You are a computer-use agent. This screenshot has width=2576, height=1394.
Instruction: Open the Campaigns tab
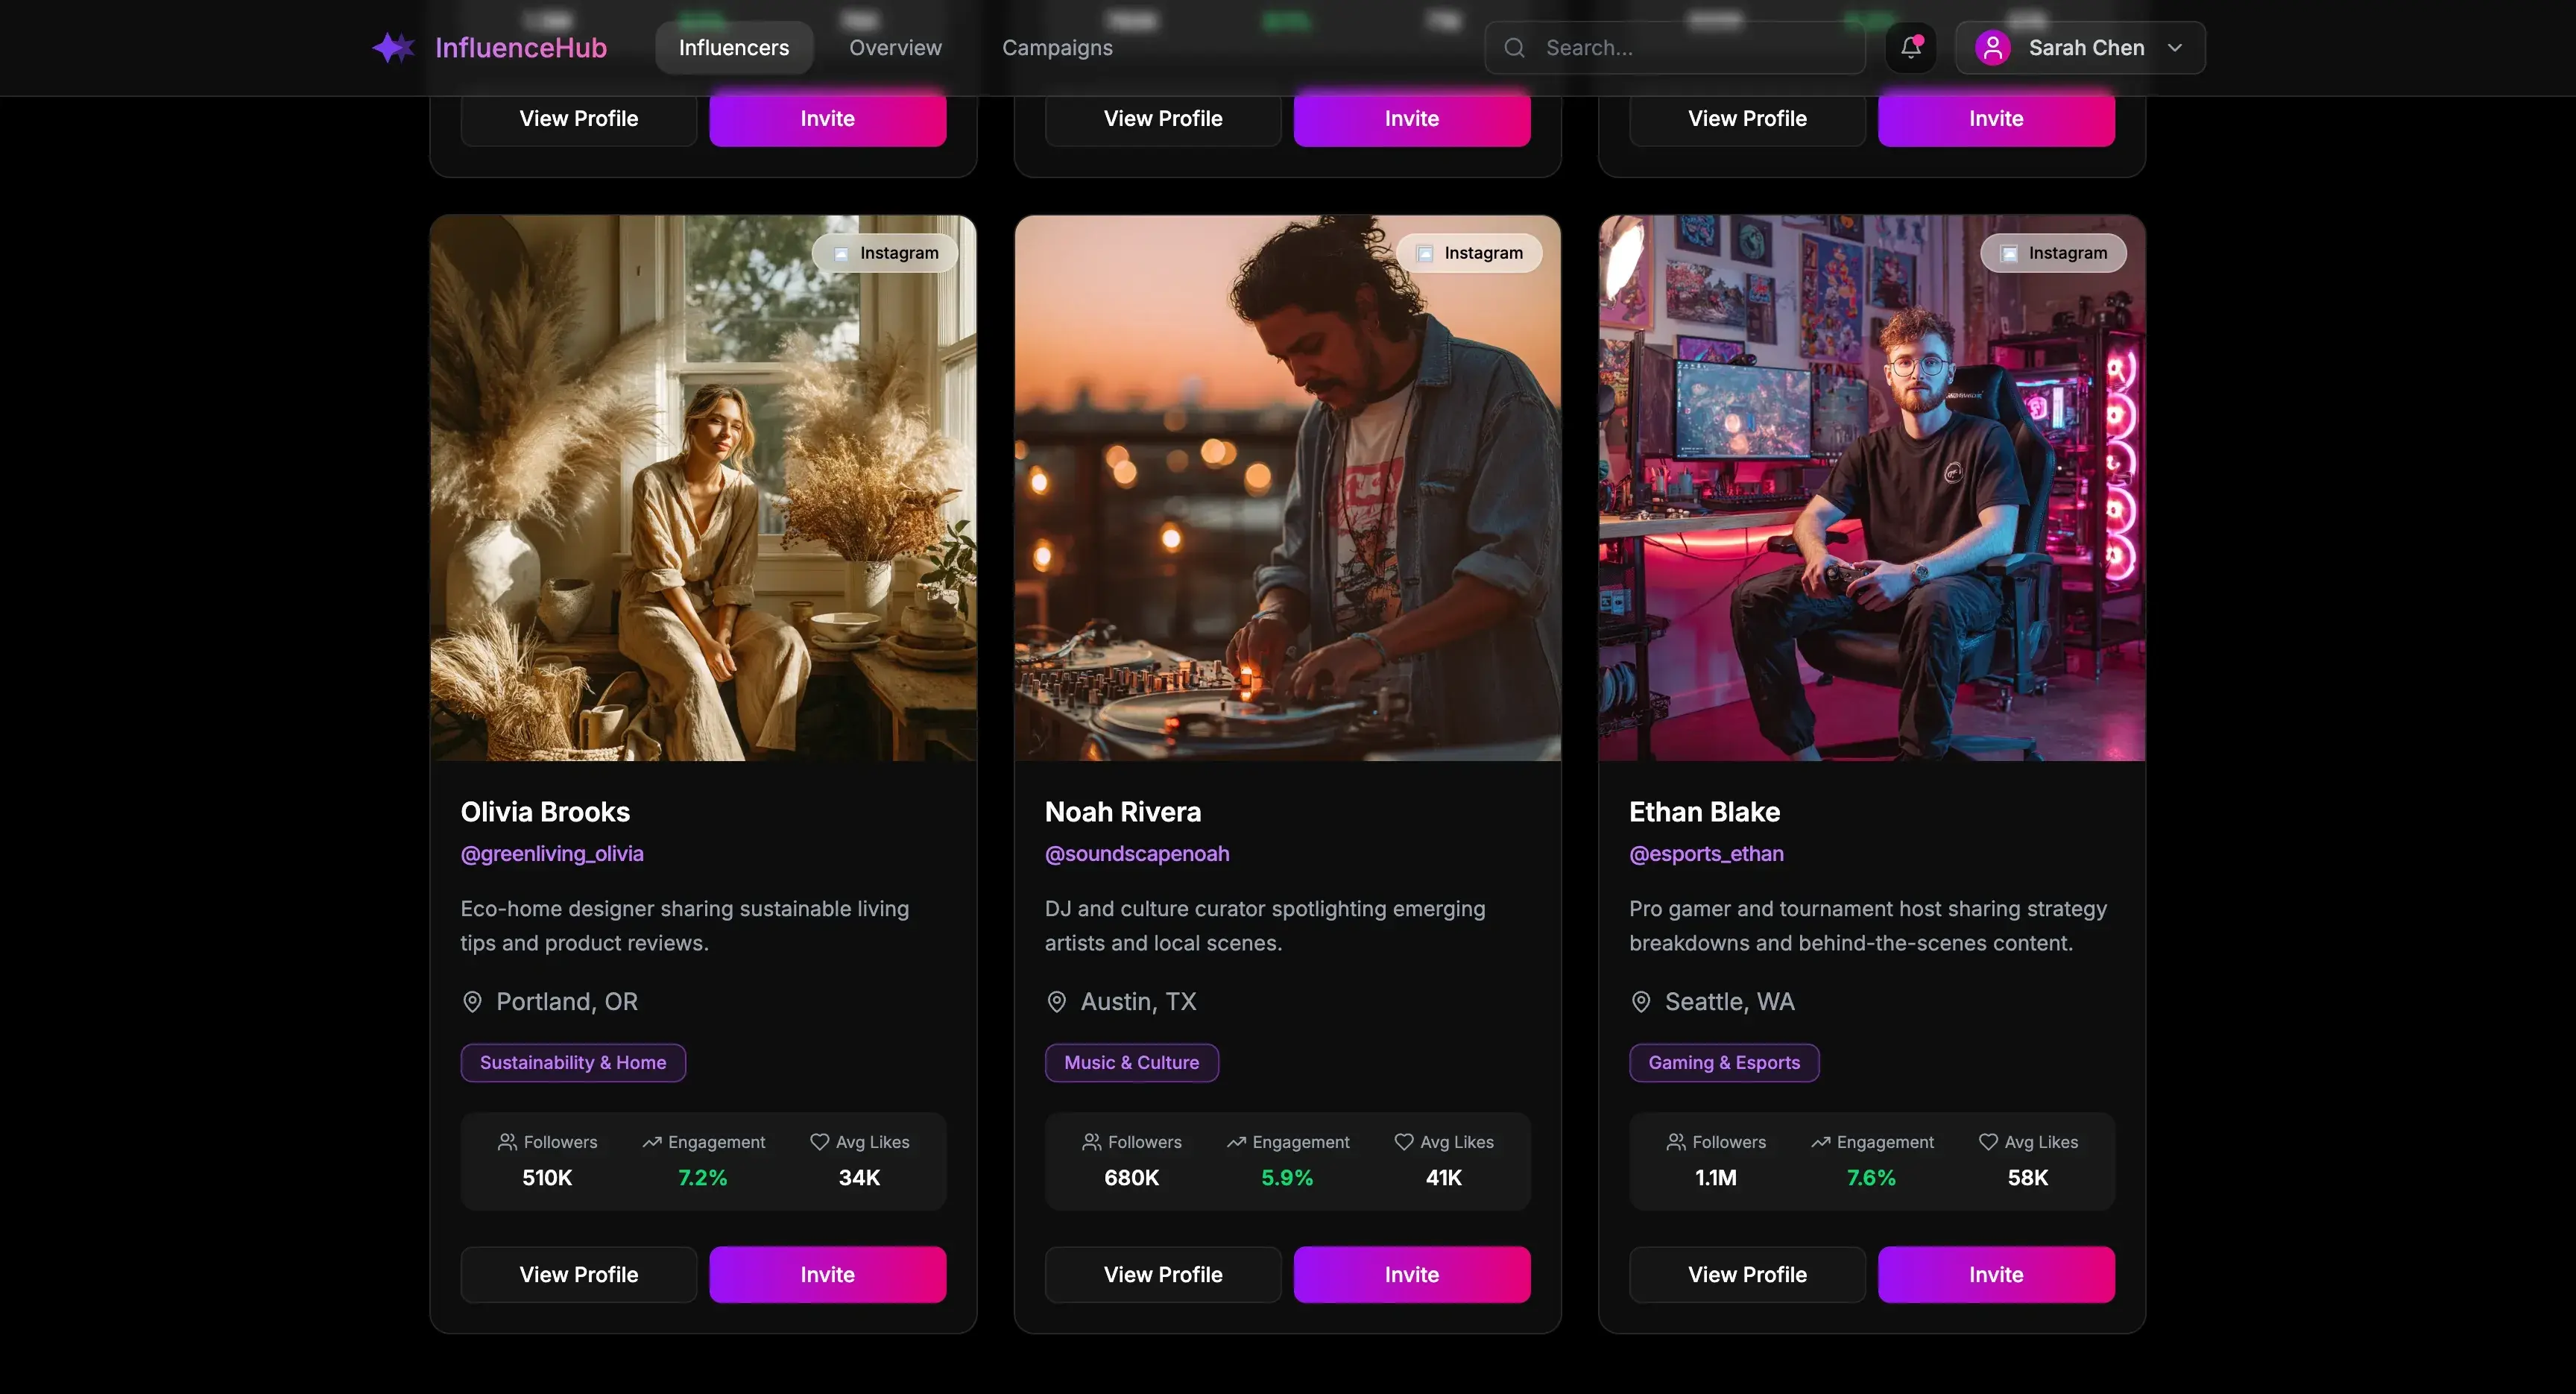(x=1057, y=48)
